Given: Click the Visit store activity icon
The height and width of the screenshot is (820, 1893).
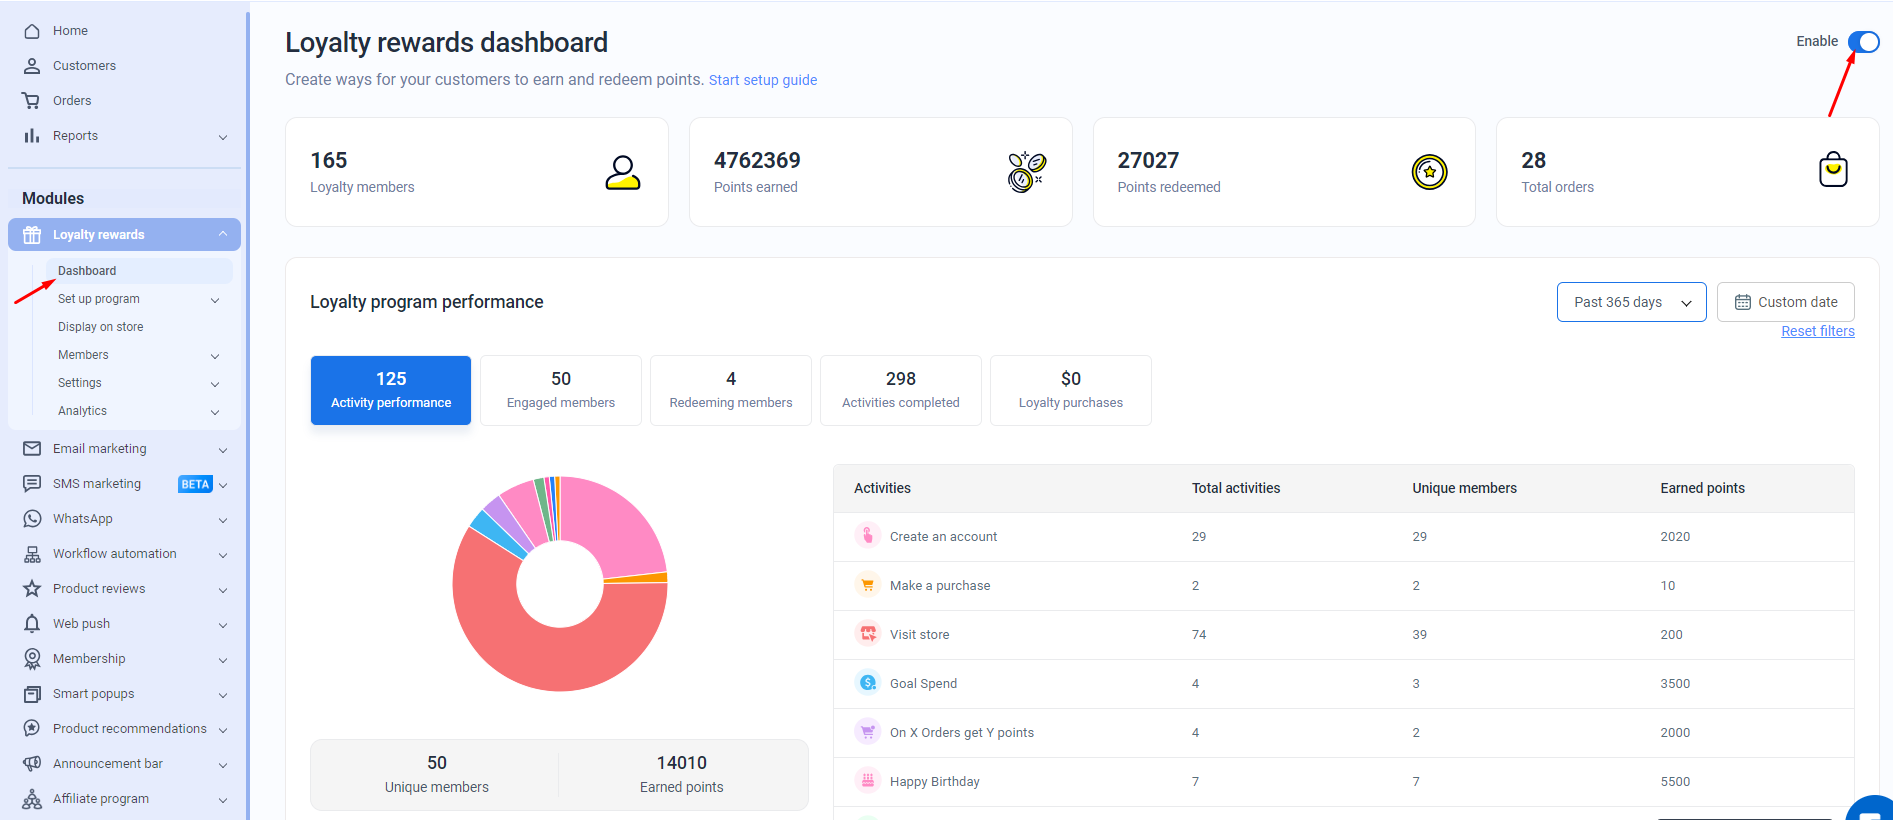Looking at the screenshot, I should click(x=868, y=634).
